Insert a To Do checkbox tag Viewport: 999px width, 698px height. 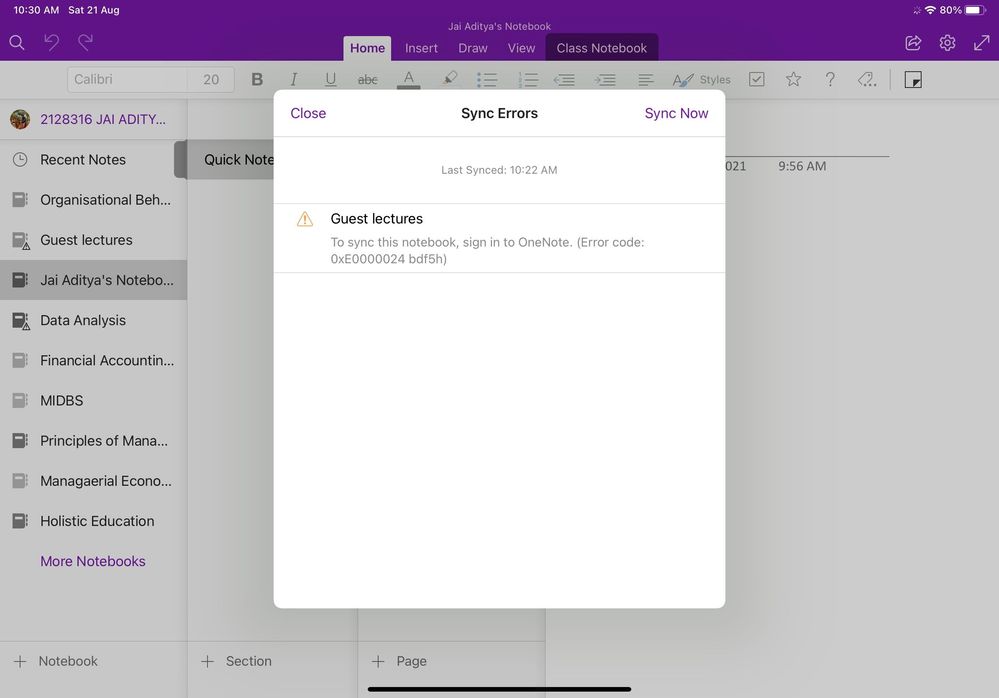(756, 80)
